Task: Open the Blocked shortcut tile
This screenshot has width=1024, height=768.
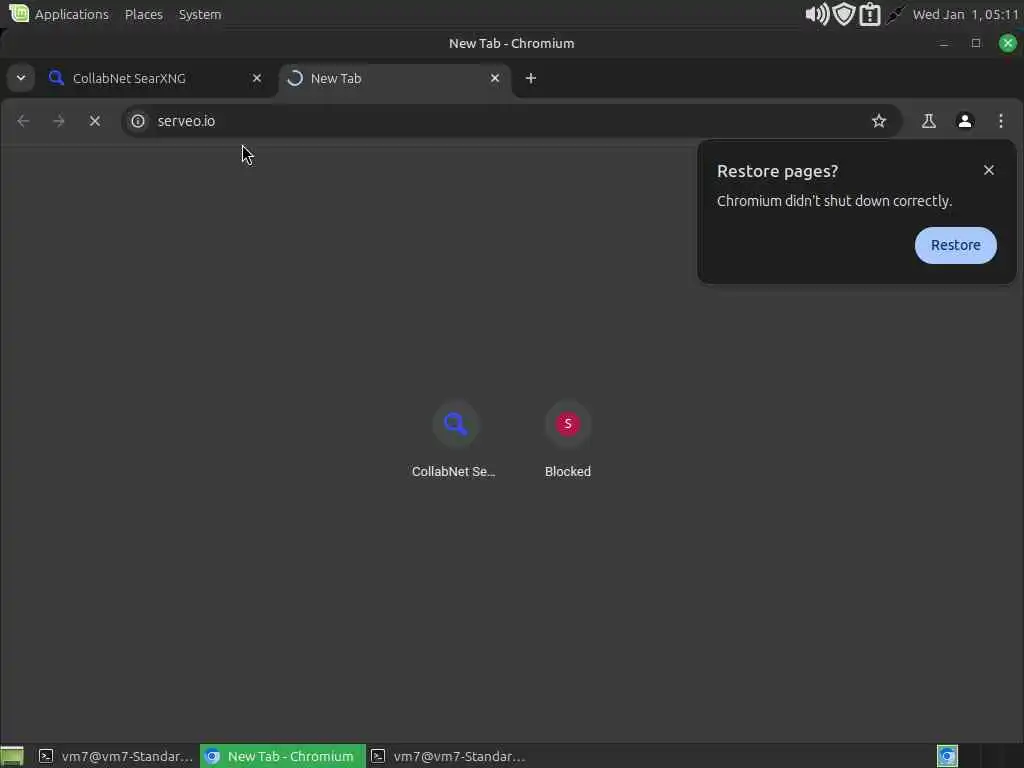Action: point(568,440)
